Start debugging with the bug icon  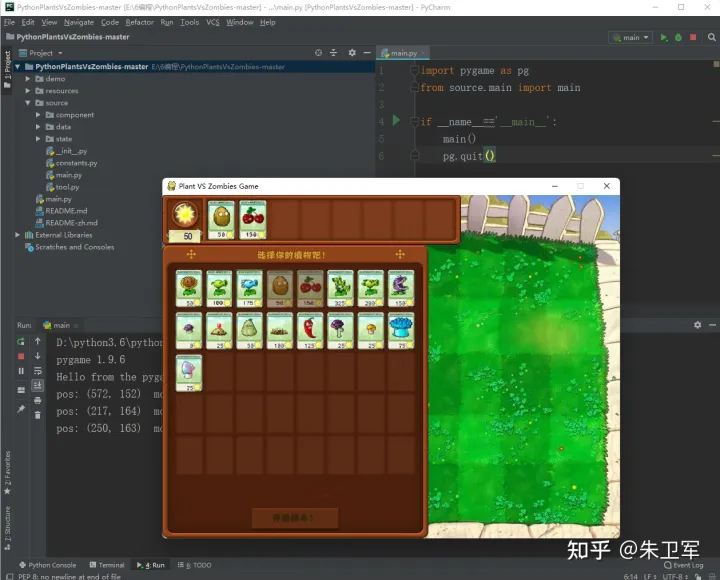(x=678, y=37)
